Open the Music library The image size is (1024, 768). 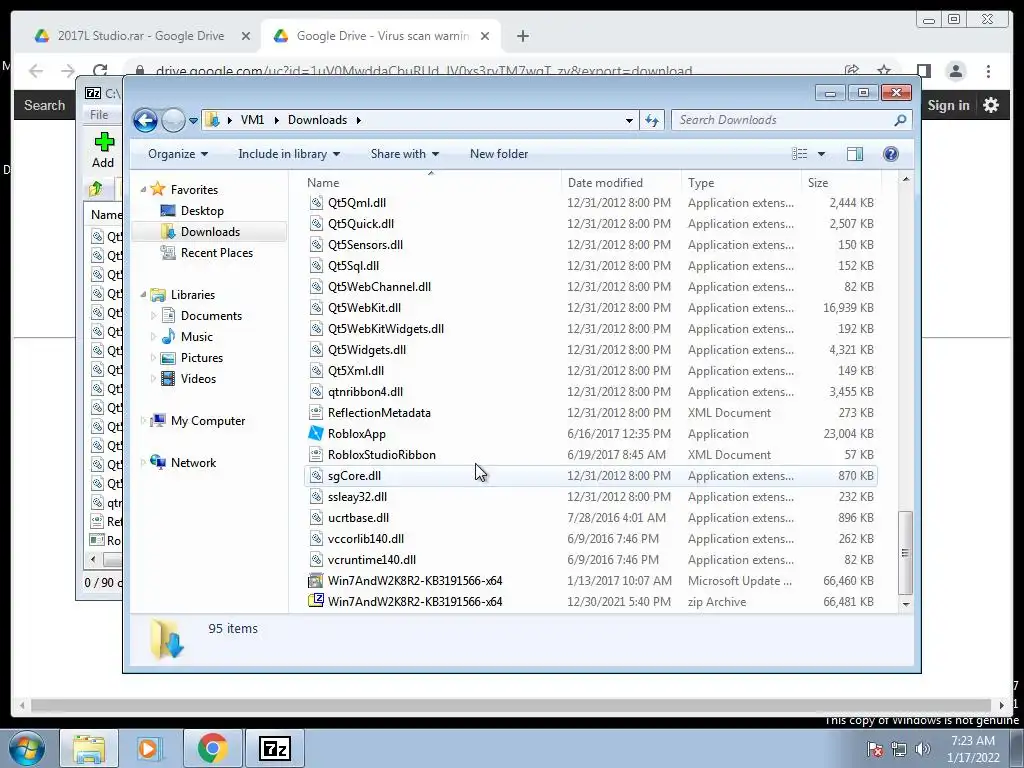197,337
